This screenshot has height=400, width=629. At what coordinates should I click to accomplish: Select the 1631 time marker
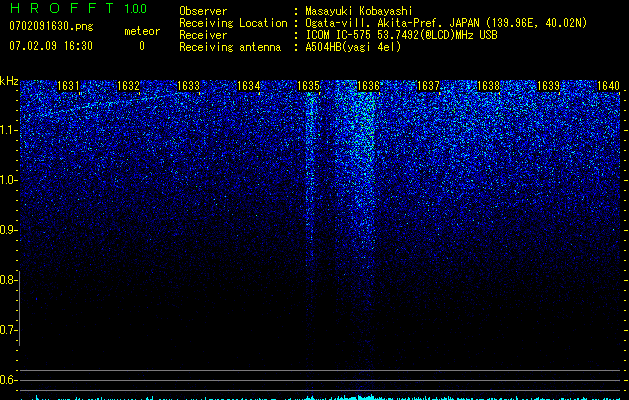click(68, 86)
